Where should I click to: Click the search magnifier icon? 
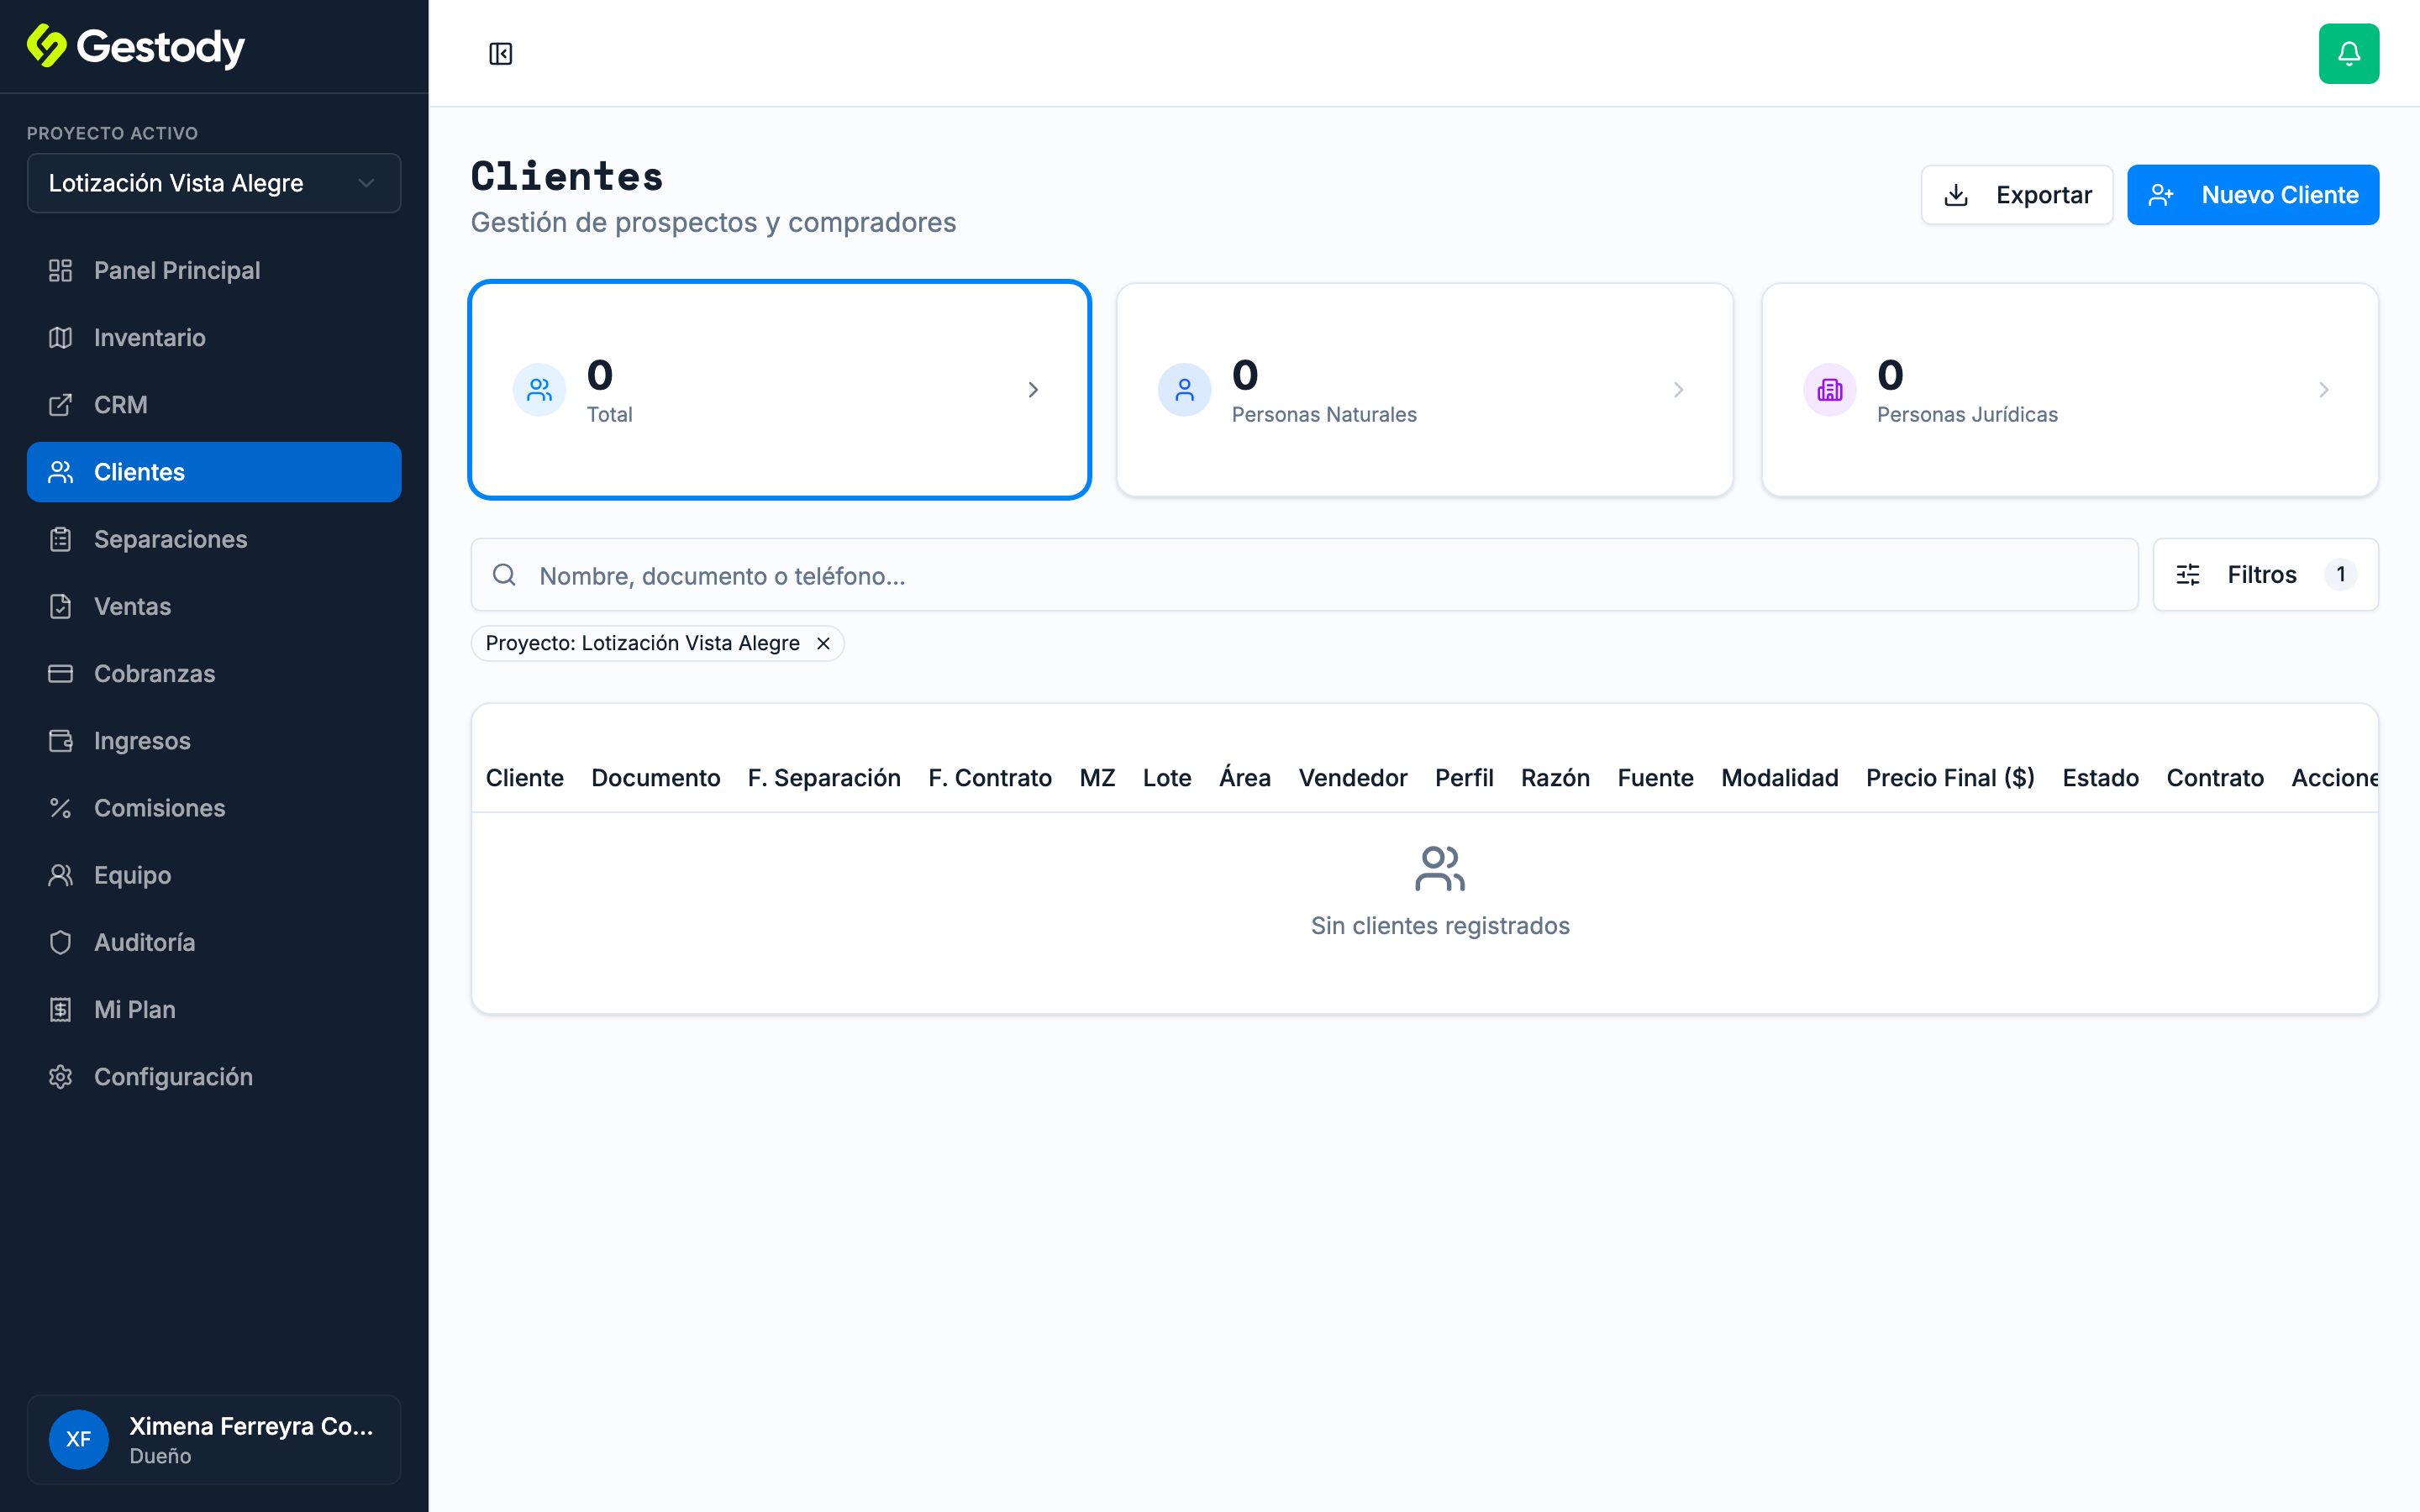(504, 575)
